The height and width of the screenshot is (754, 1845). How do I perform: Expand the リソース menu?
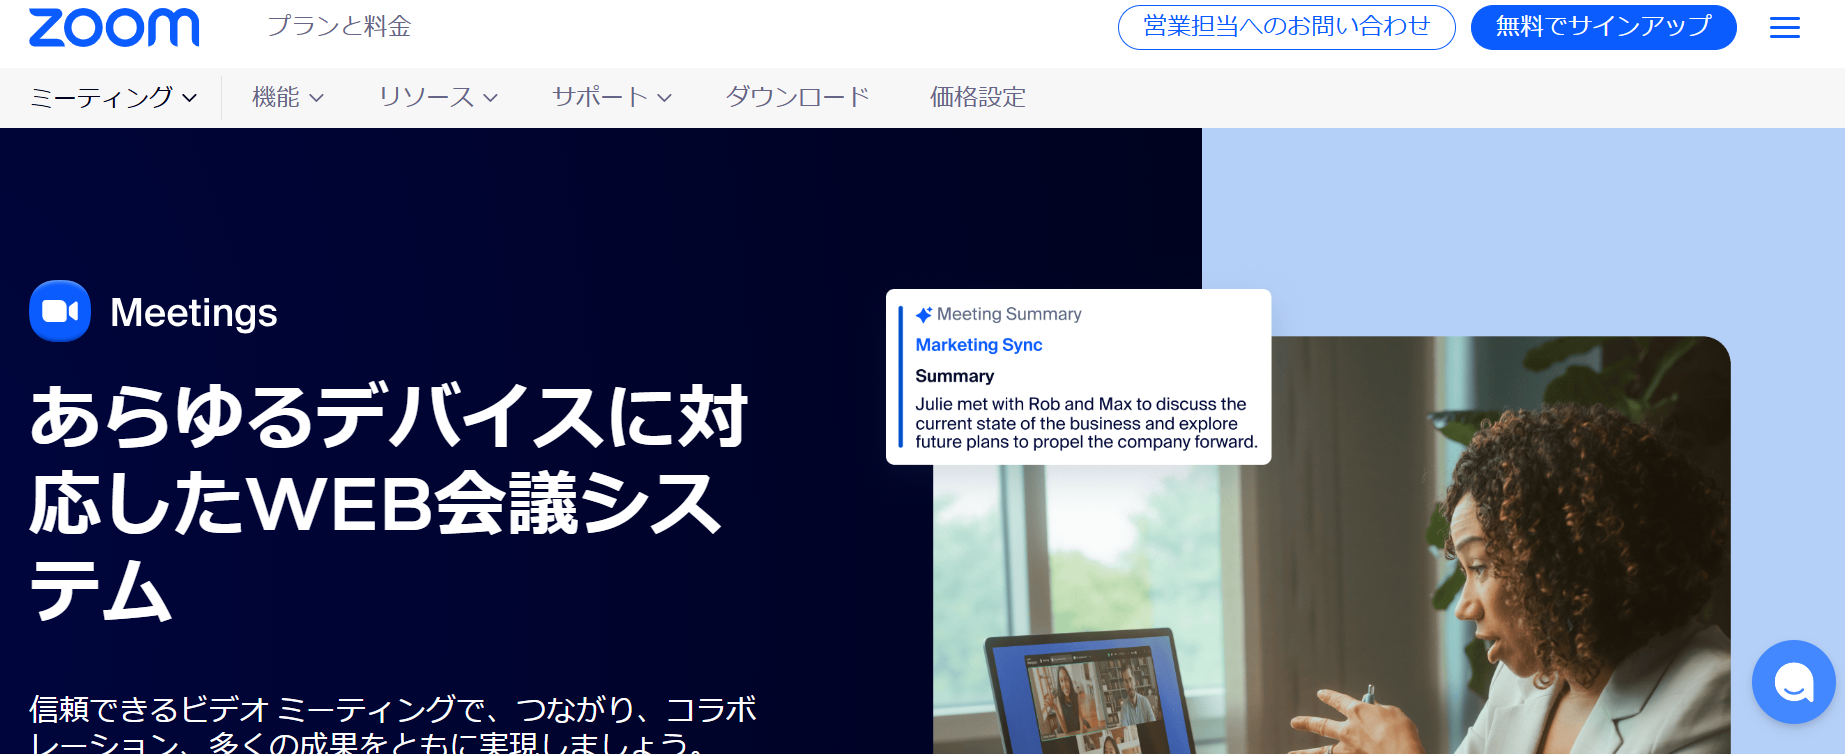(x=438, y=97)
